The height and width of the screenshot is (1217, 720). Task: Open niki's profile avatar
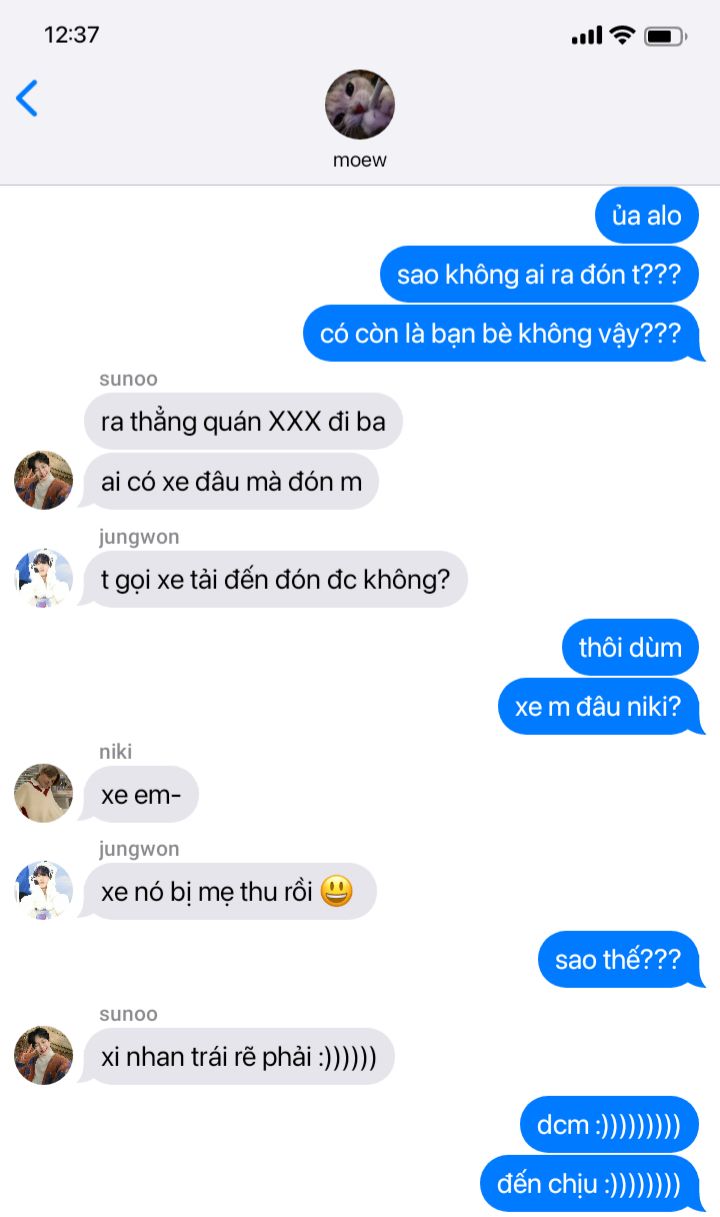click(x=43, y=793)
